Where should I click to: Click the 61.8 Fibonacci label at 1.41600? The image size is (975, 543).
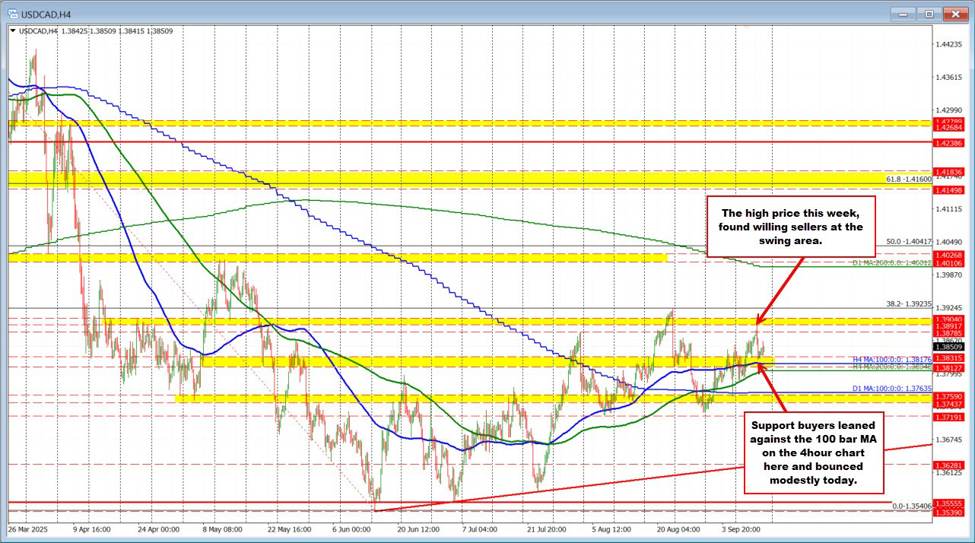point(908,179)
